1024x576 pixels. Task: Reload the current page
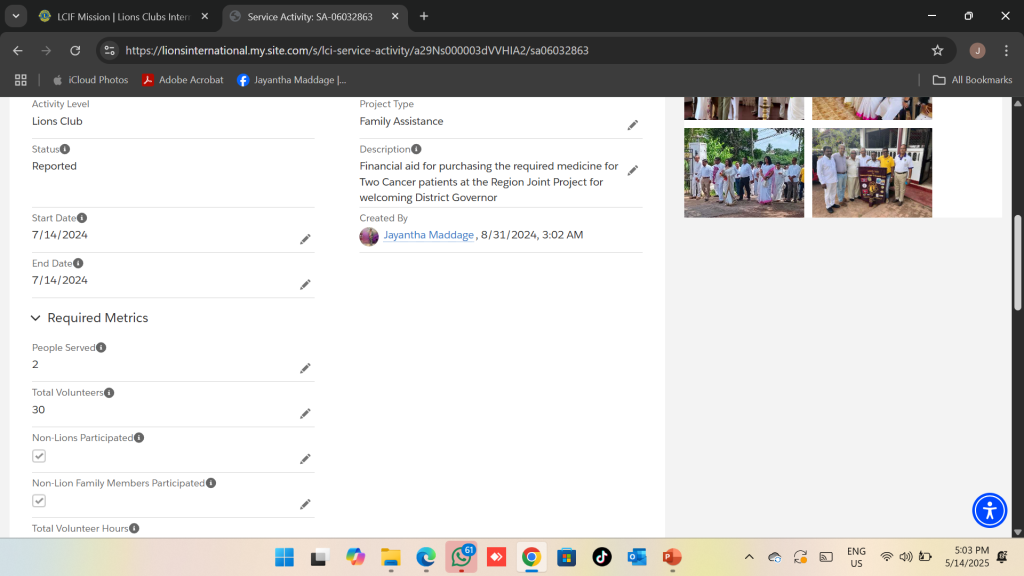click(75, 50)
